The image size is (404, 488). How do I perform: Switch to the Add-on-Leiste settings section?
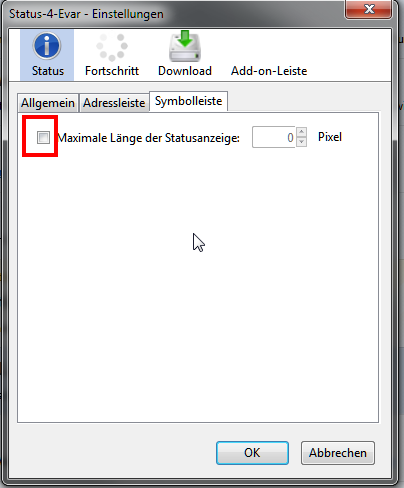(x=269, y=71)
